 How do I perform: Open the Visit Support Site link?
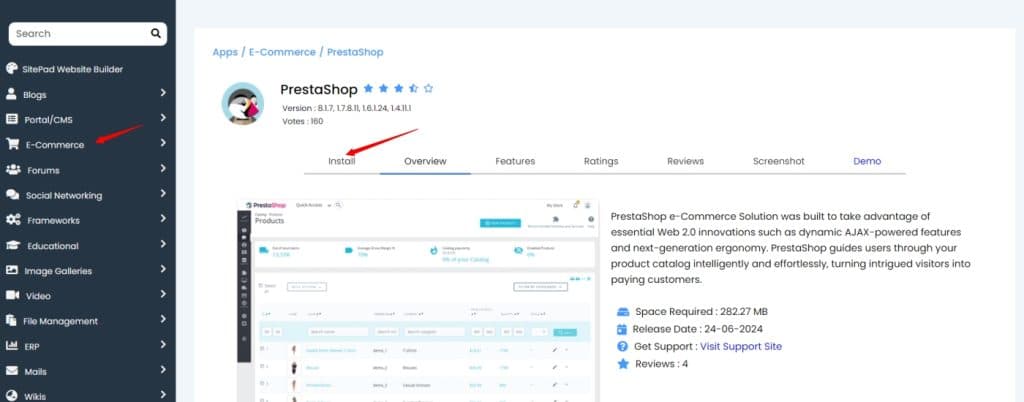point(741,347)
